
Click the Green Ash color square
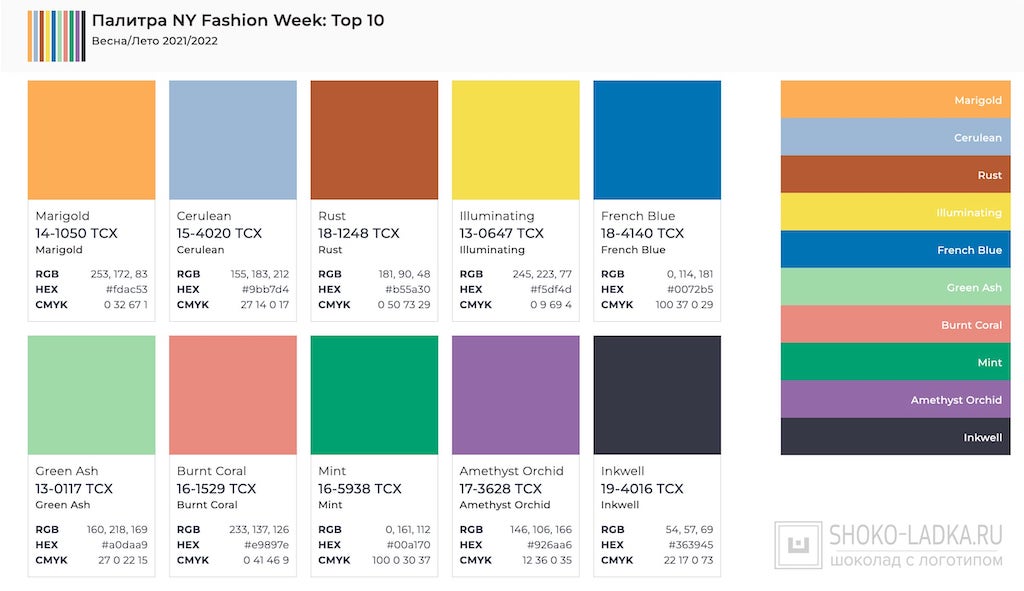(91, 395)
